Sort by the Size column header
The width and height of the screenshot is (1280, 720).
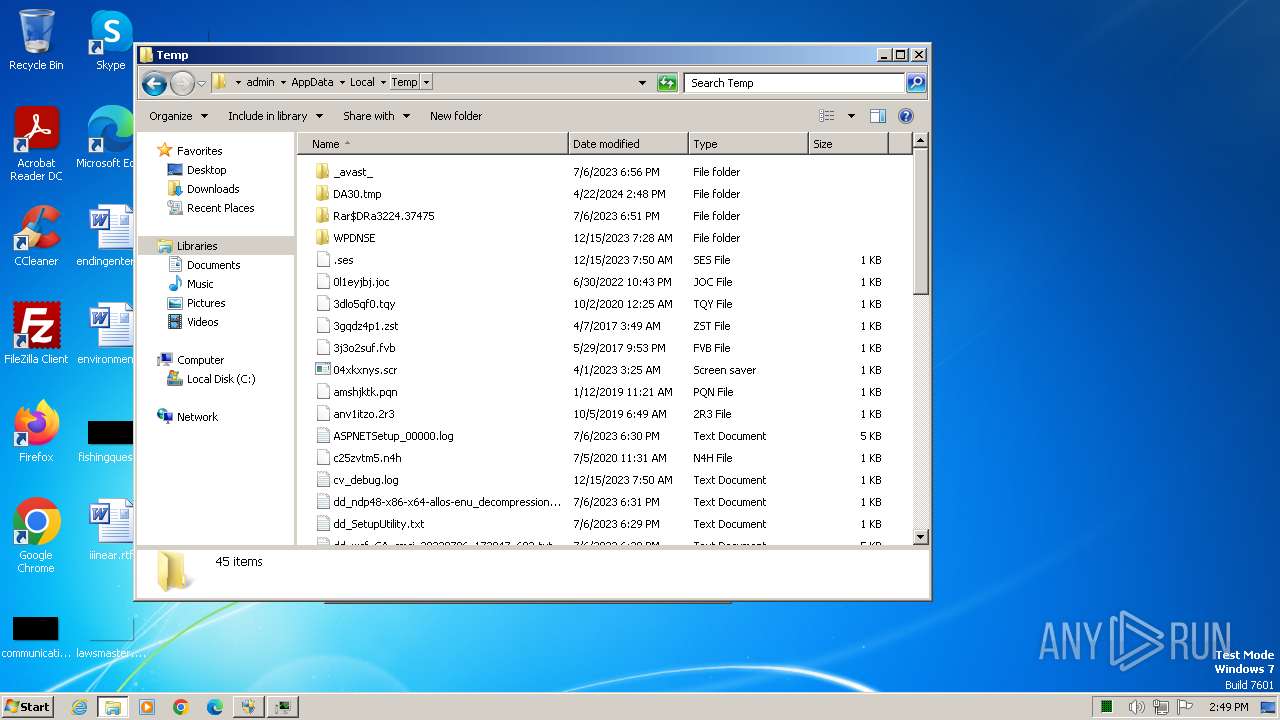848,144
